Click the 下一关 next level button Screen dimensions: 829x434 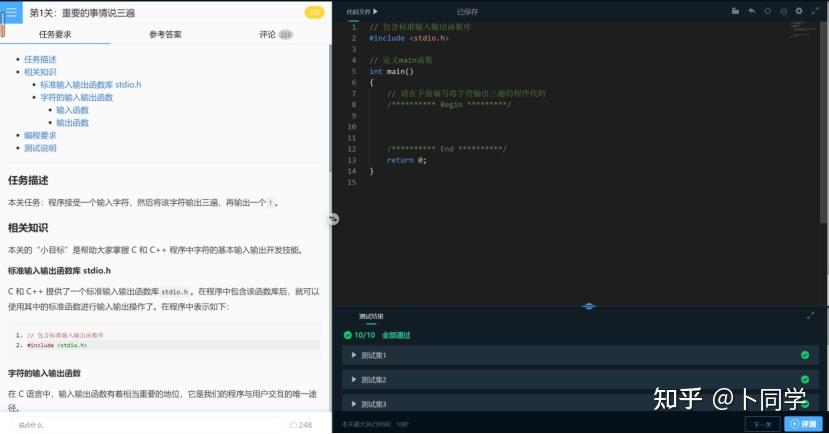click(762, 424)
